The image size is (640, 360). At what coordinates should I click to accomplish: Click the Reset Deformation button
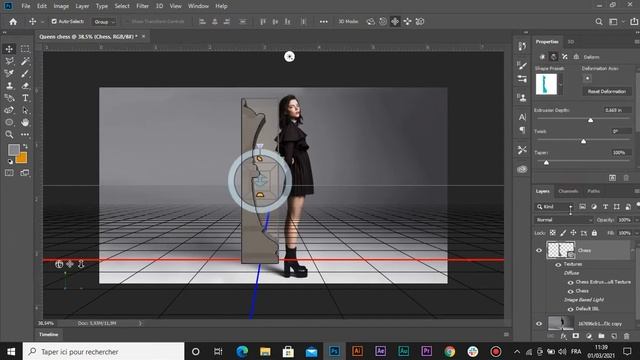(x=607, y=91)
